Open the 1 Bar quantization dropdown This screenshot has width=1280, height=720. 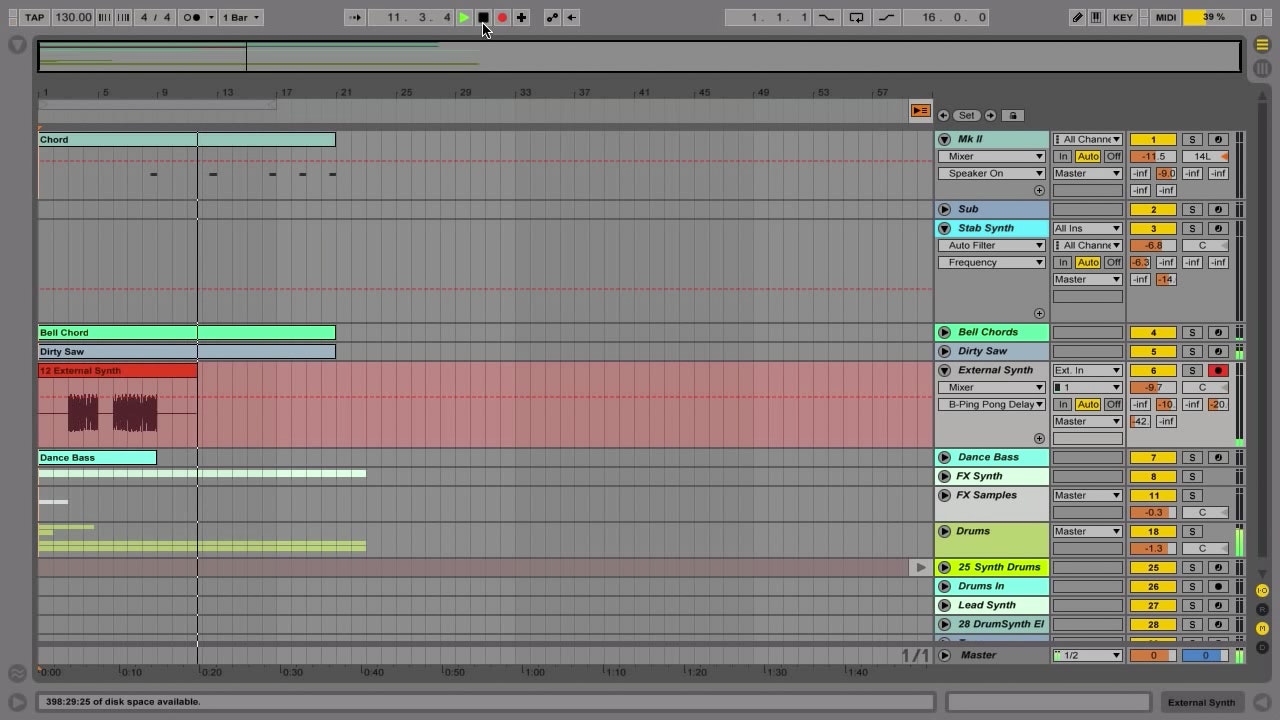[240, 17]
